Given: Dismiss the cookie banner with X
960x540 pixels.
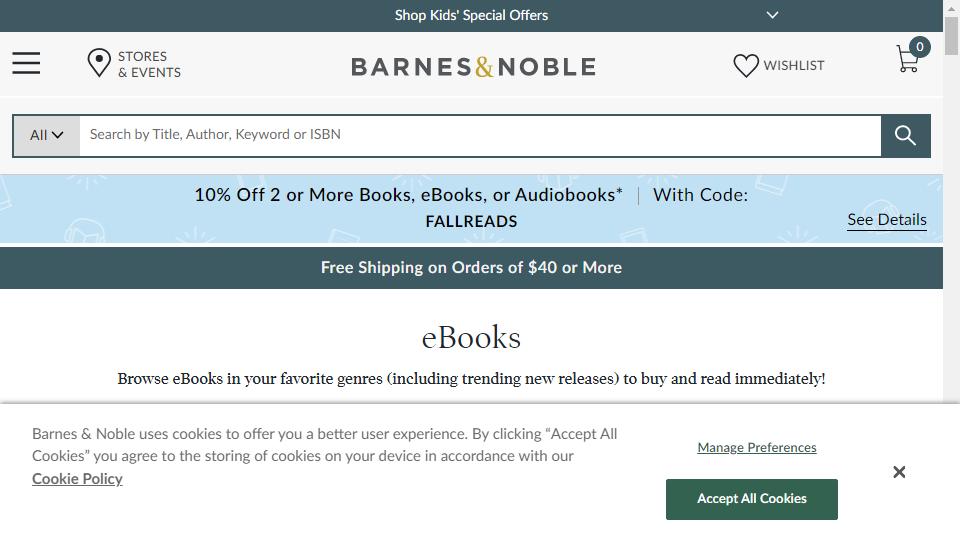Looking at the screenshot, I should [899, 472].
